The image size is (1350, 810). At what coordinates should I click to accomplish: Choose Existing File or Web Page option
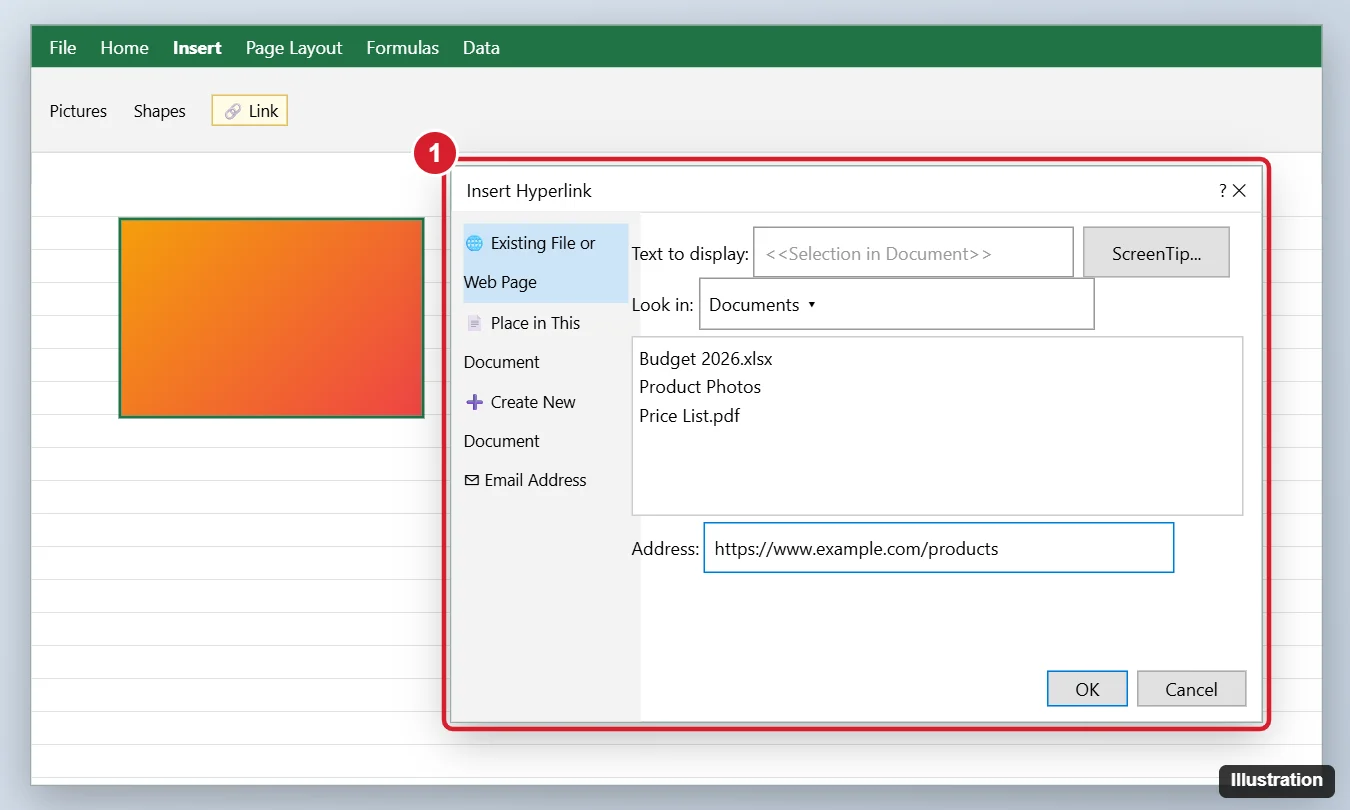pyautogui.click(x=546, y=263)
